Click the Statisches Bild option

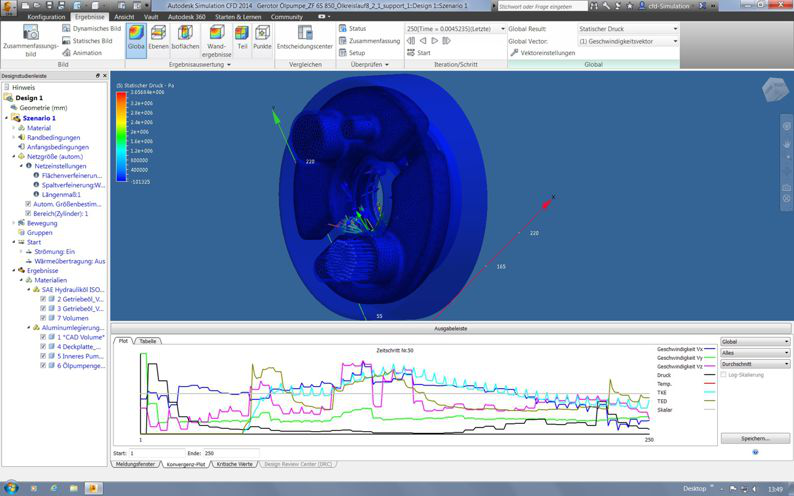tap(87, 40)
